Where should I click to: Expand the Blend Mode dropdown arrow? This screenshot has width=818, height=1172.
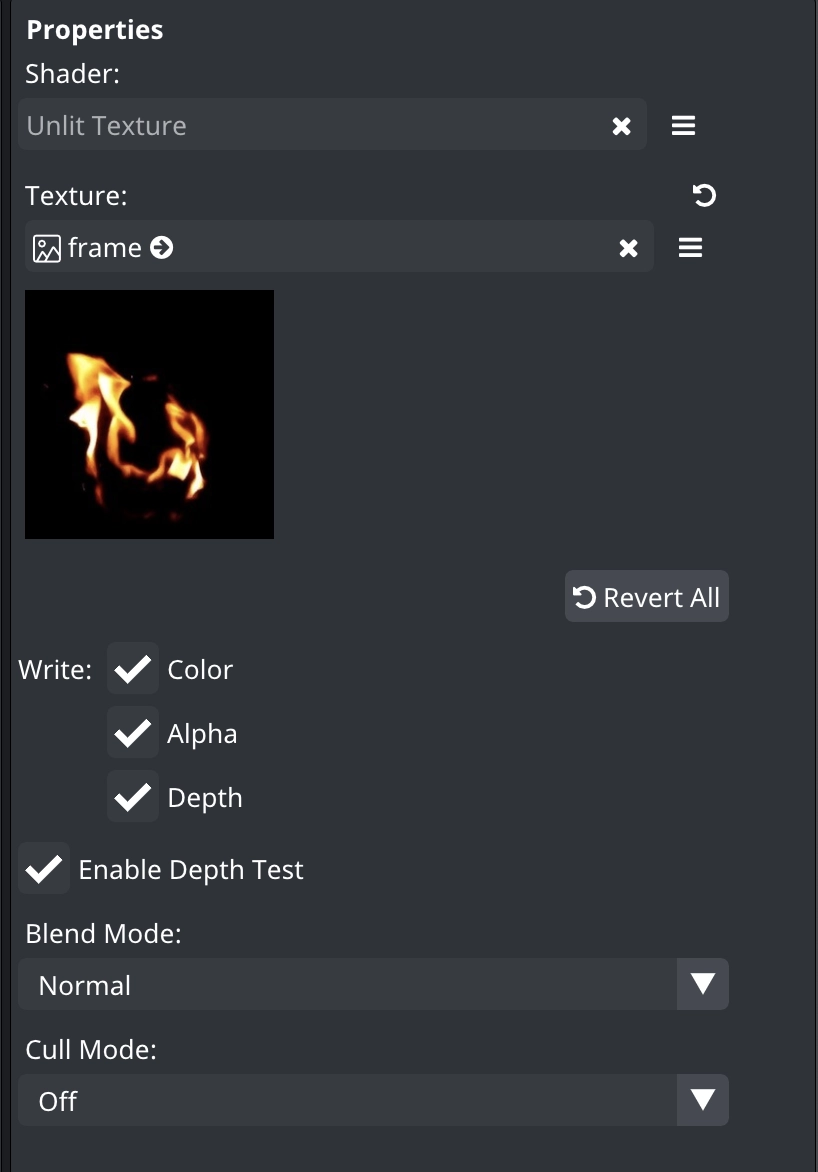click(703, 984)
